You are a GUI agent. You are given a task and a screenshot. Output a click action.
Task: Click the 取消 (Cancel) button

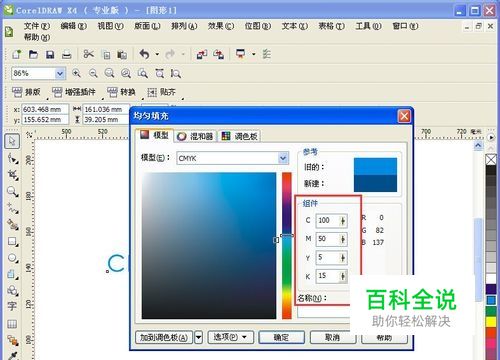pyautogui.click(x=332, y=337)
